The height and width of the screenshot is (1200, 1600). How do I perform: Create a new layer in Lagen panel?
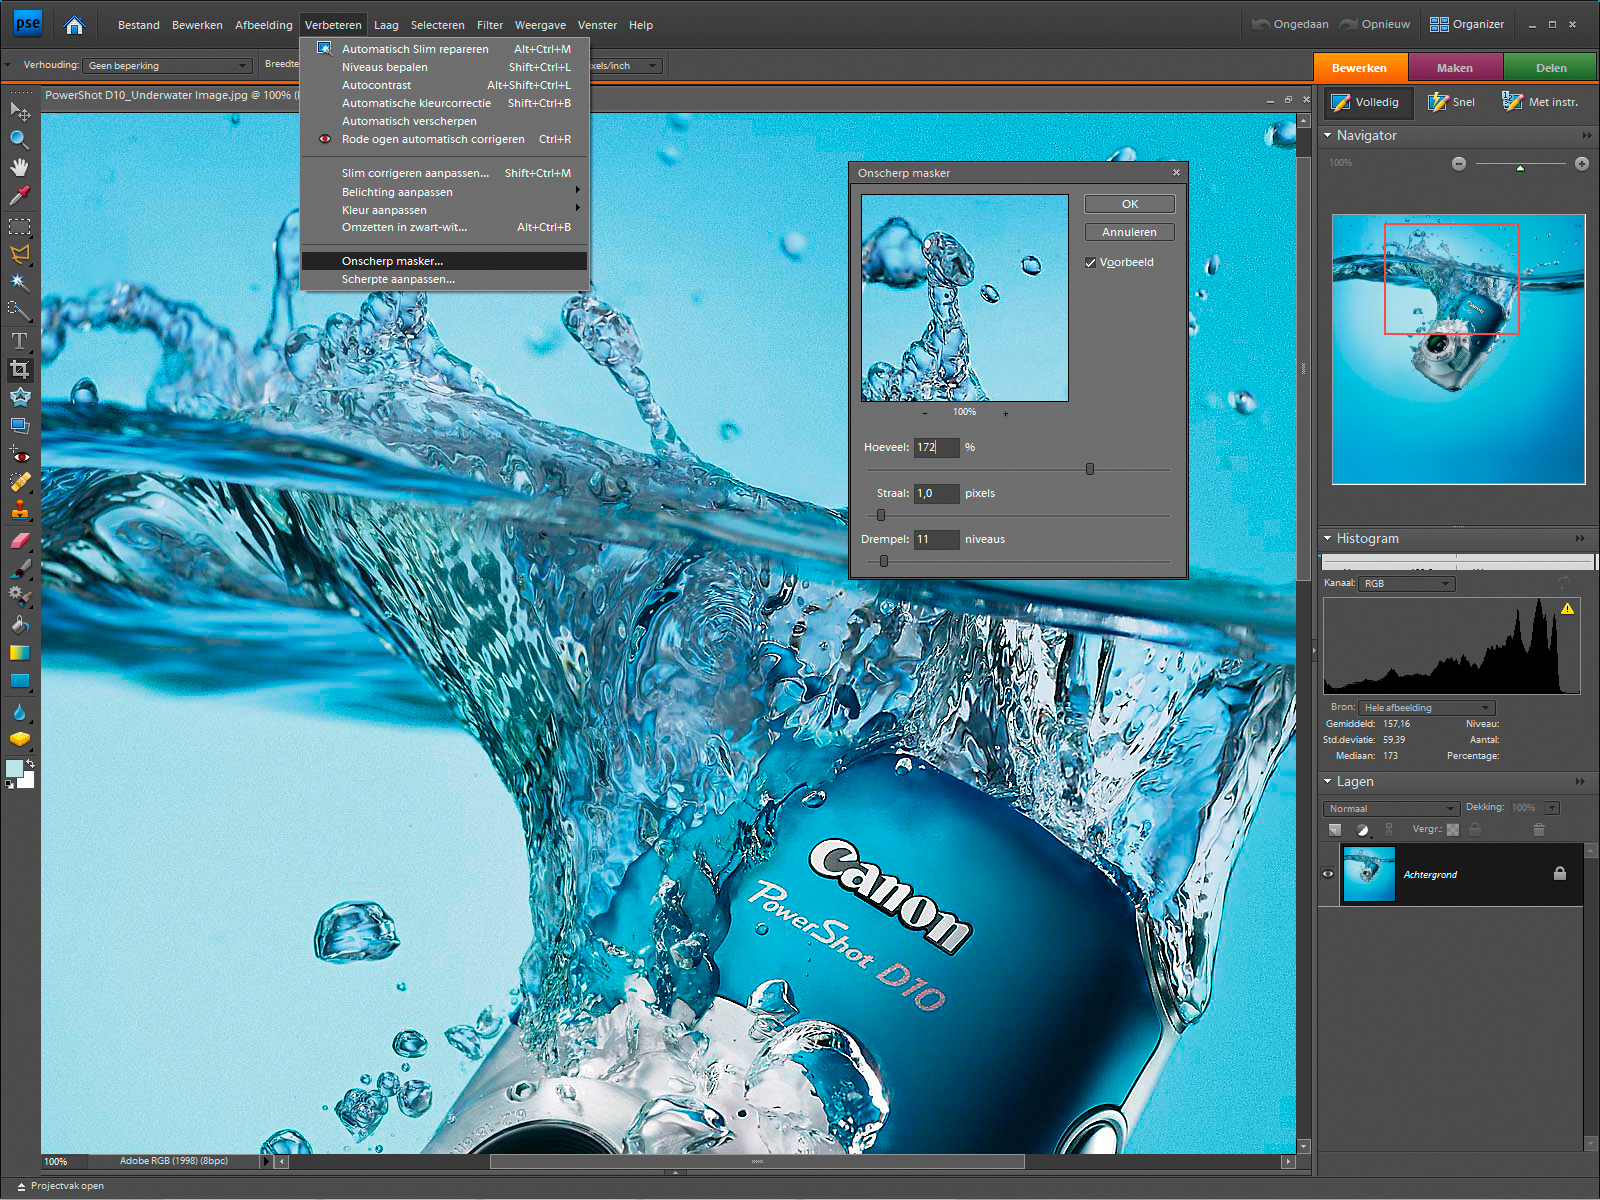pos(1335,829)
